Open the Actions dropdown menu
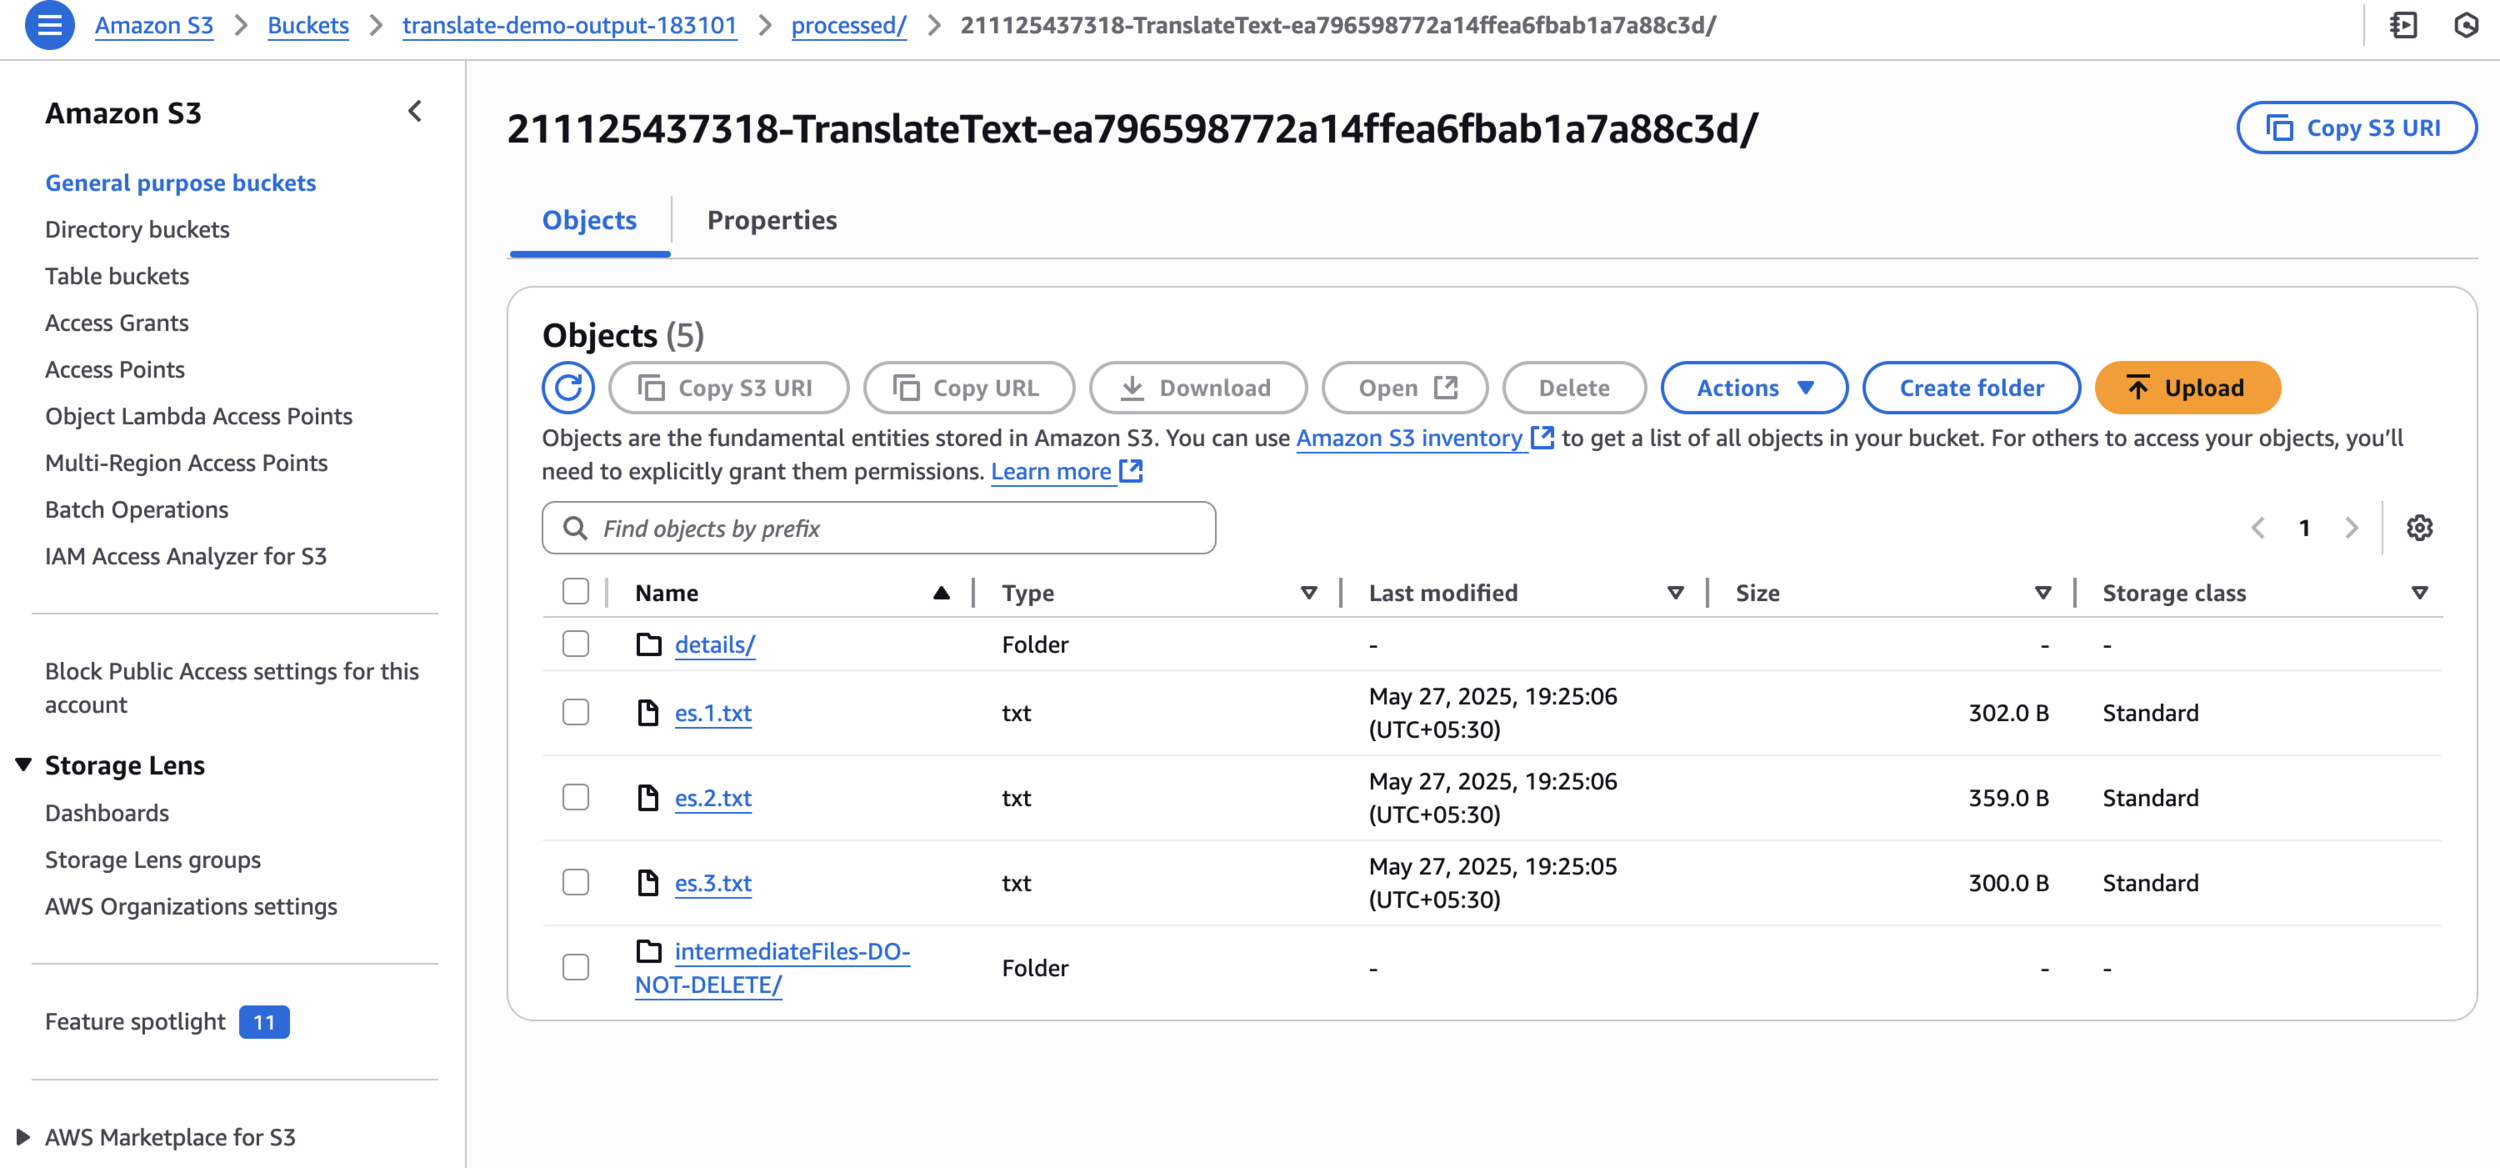This screenshot has width=2500, height=1168. [1754, 388]
